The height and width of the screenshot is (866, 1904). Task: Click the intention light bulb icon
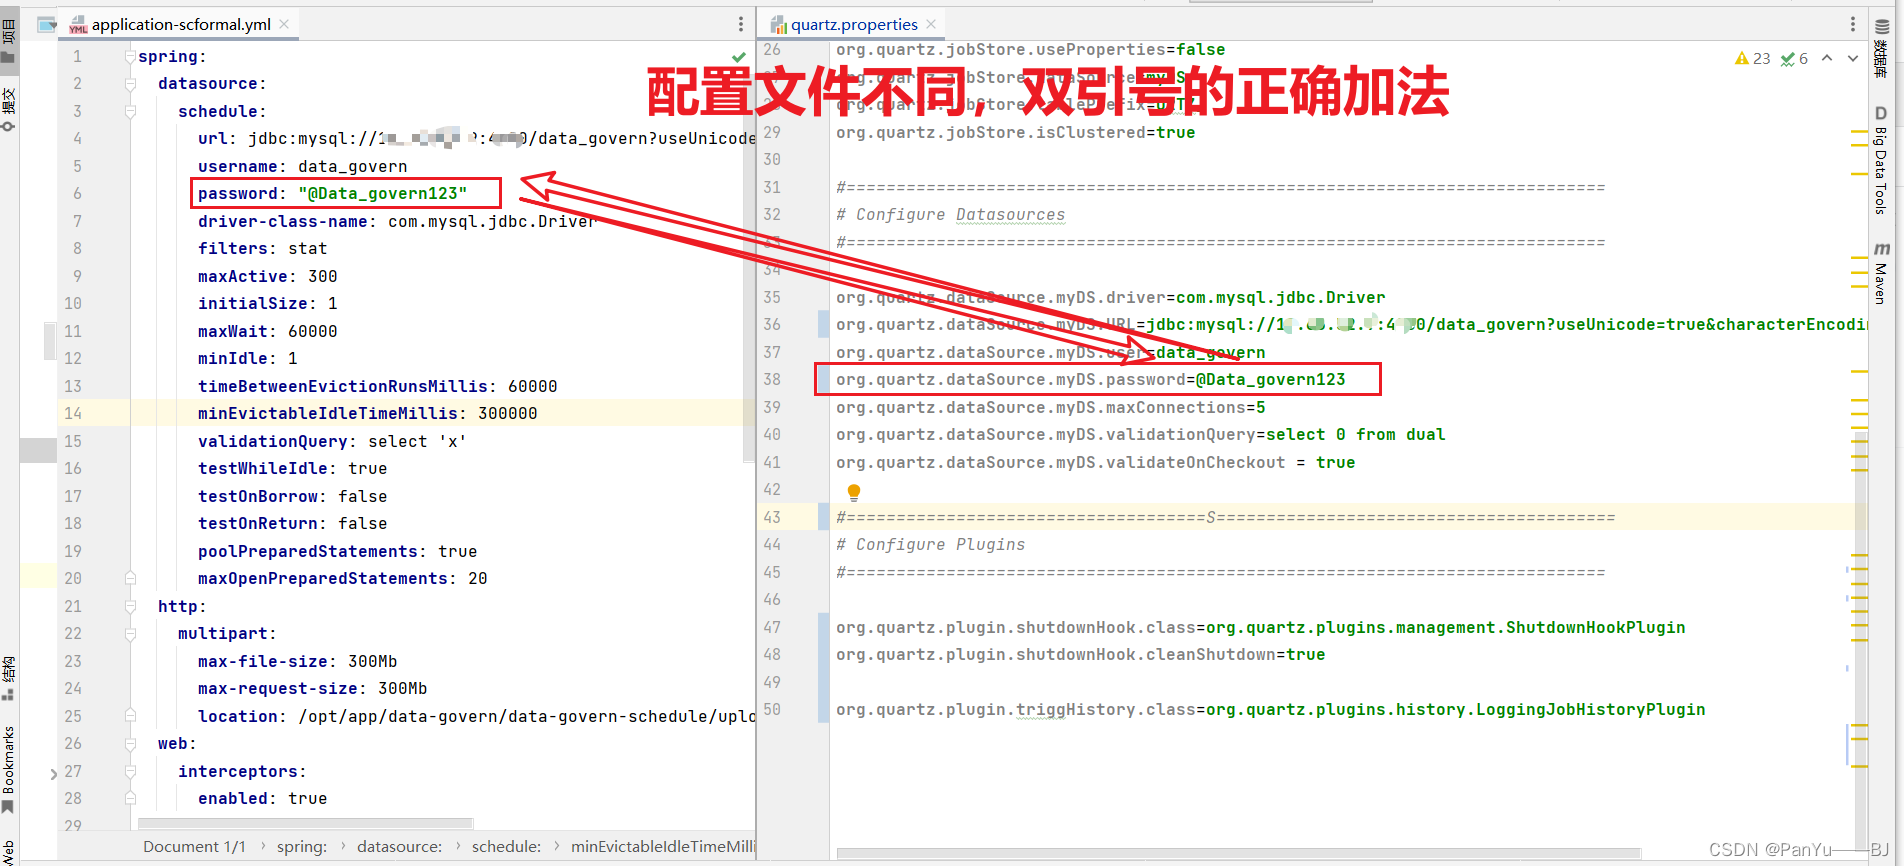853,492
